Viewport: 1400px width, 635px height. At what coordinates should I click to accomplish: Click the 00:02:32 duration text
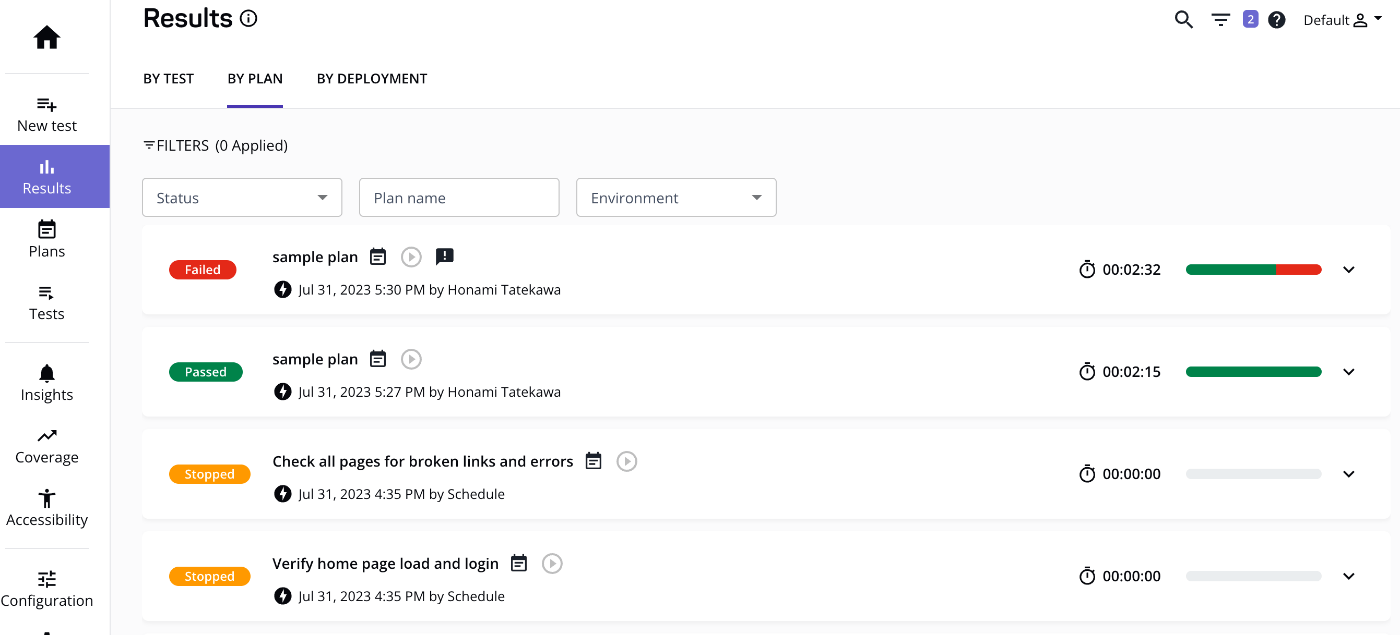click(1132, 270)
